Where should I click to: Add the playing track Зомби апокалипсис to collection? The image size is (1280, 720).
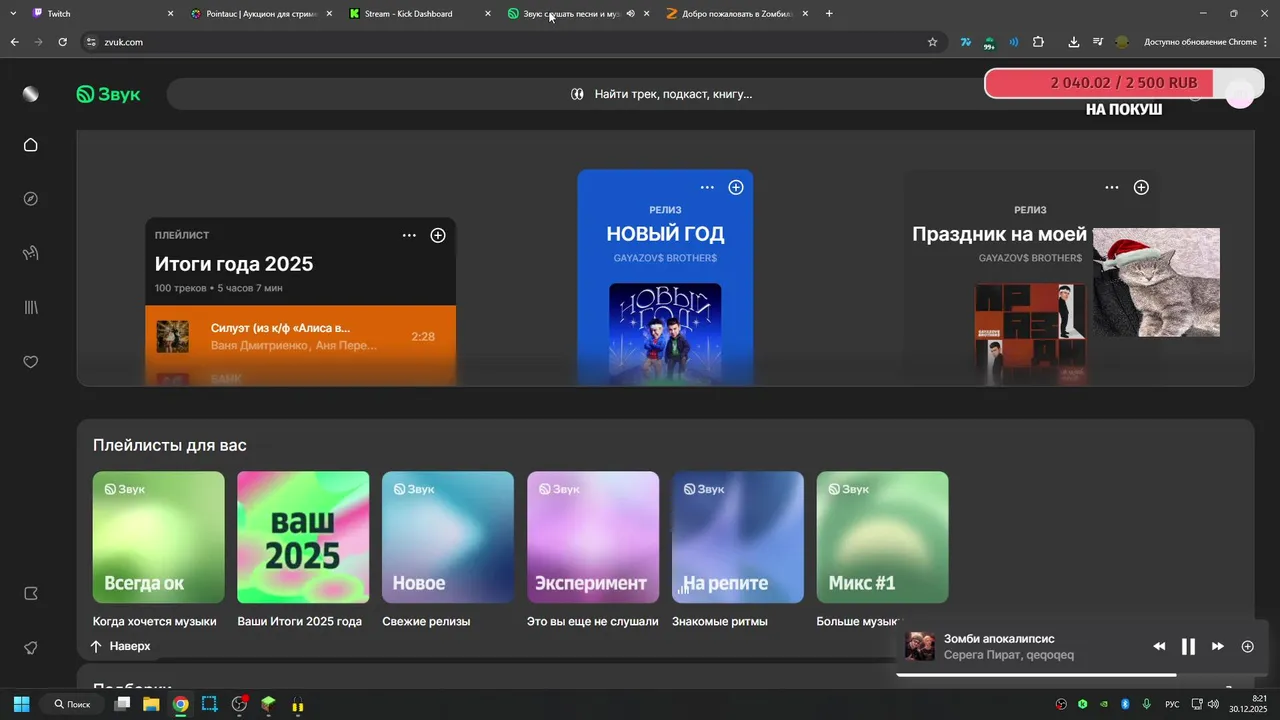1247,646
